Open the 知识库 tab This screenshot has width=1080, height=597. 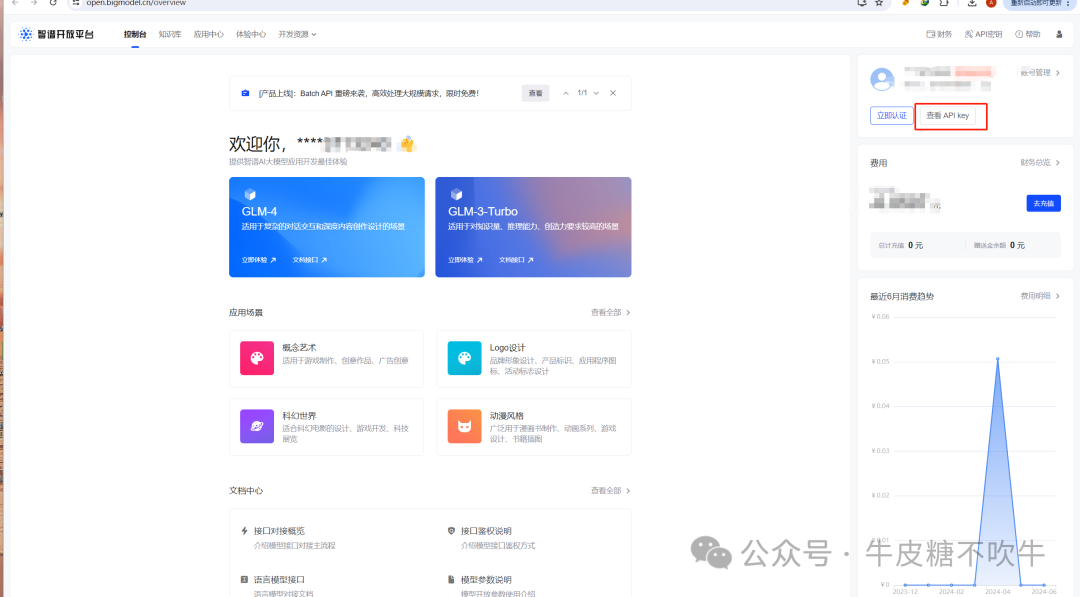click(169, 34)
